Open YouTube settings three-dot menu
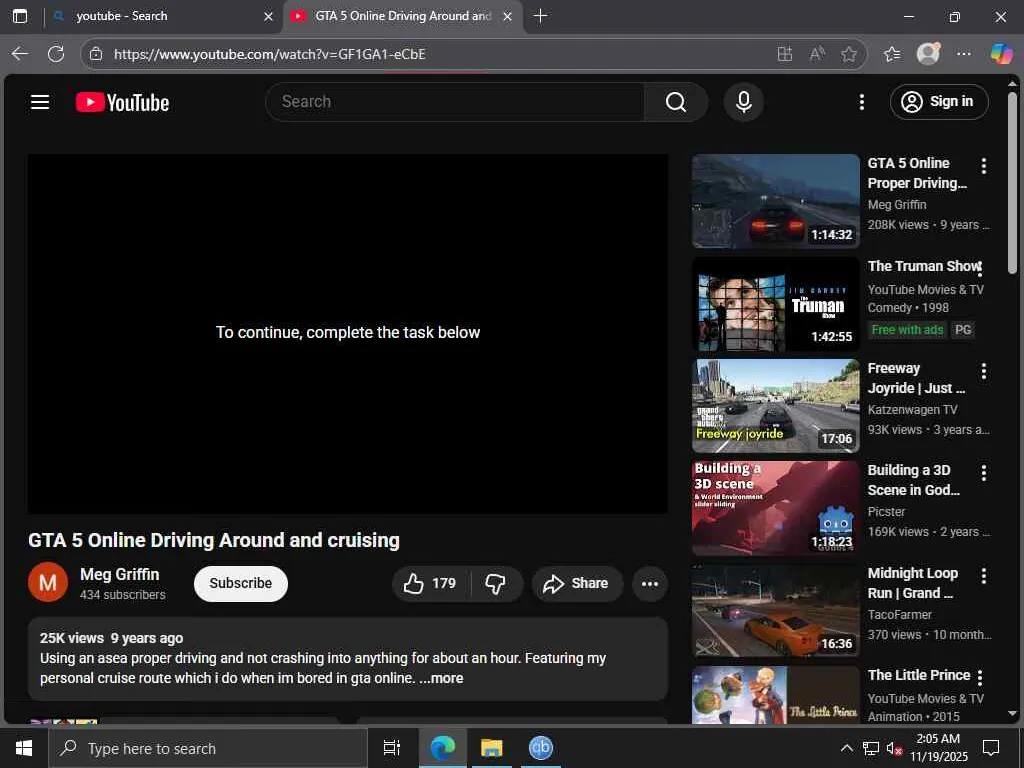Screen dimensions: 1024x768 [x=861, y=102]
